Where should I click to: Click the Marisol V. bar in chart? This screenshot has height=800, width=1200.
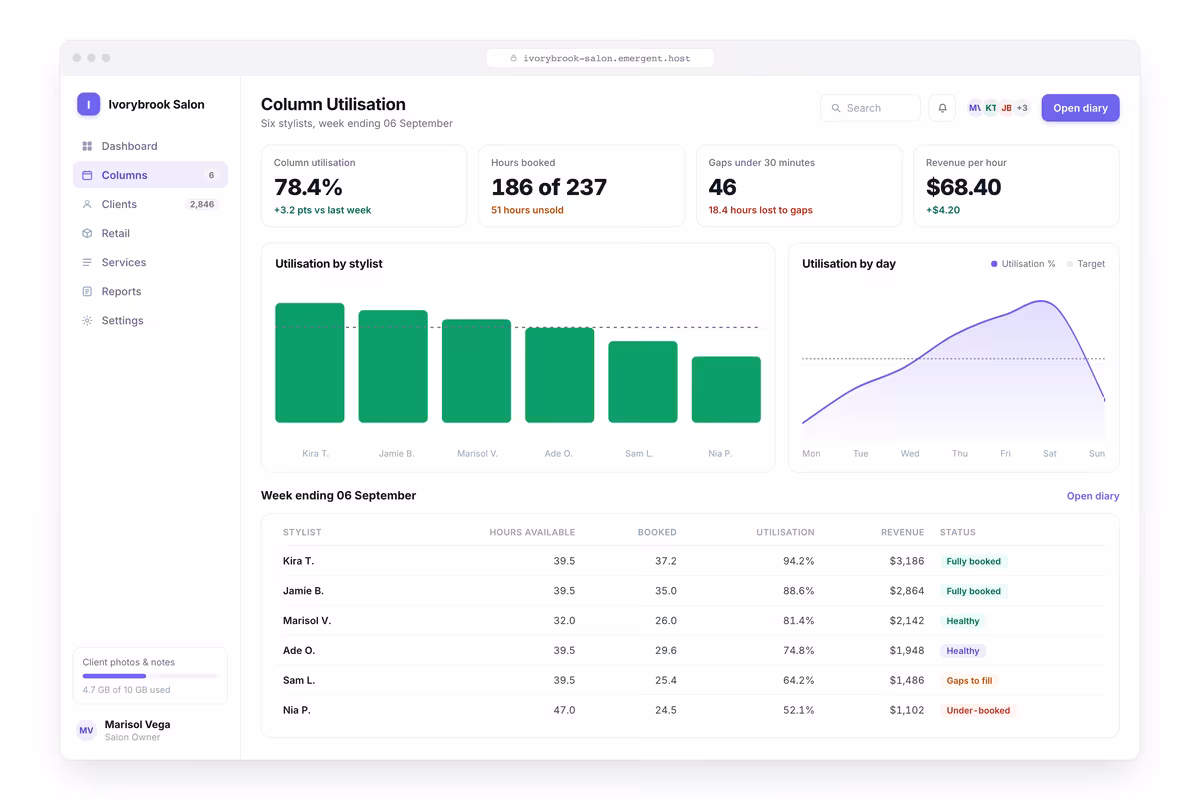click(x=476, y=371)
